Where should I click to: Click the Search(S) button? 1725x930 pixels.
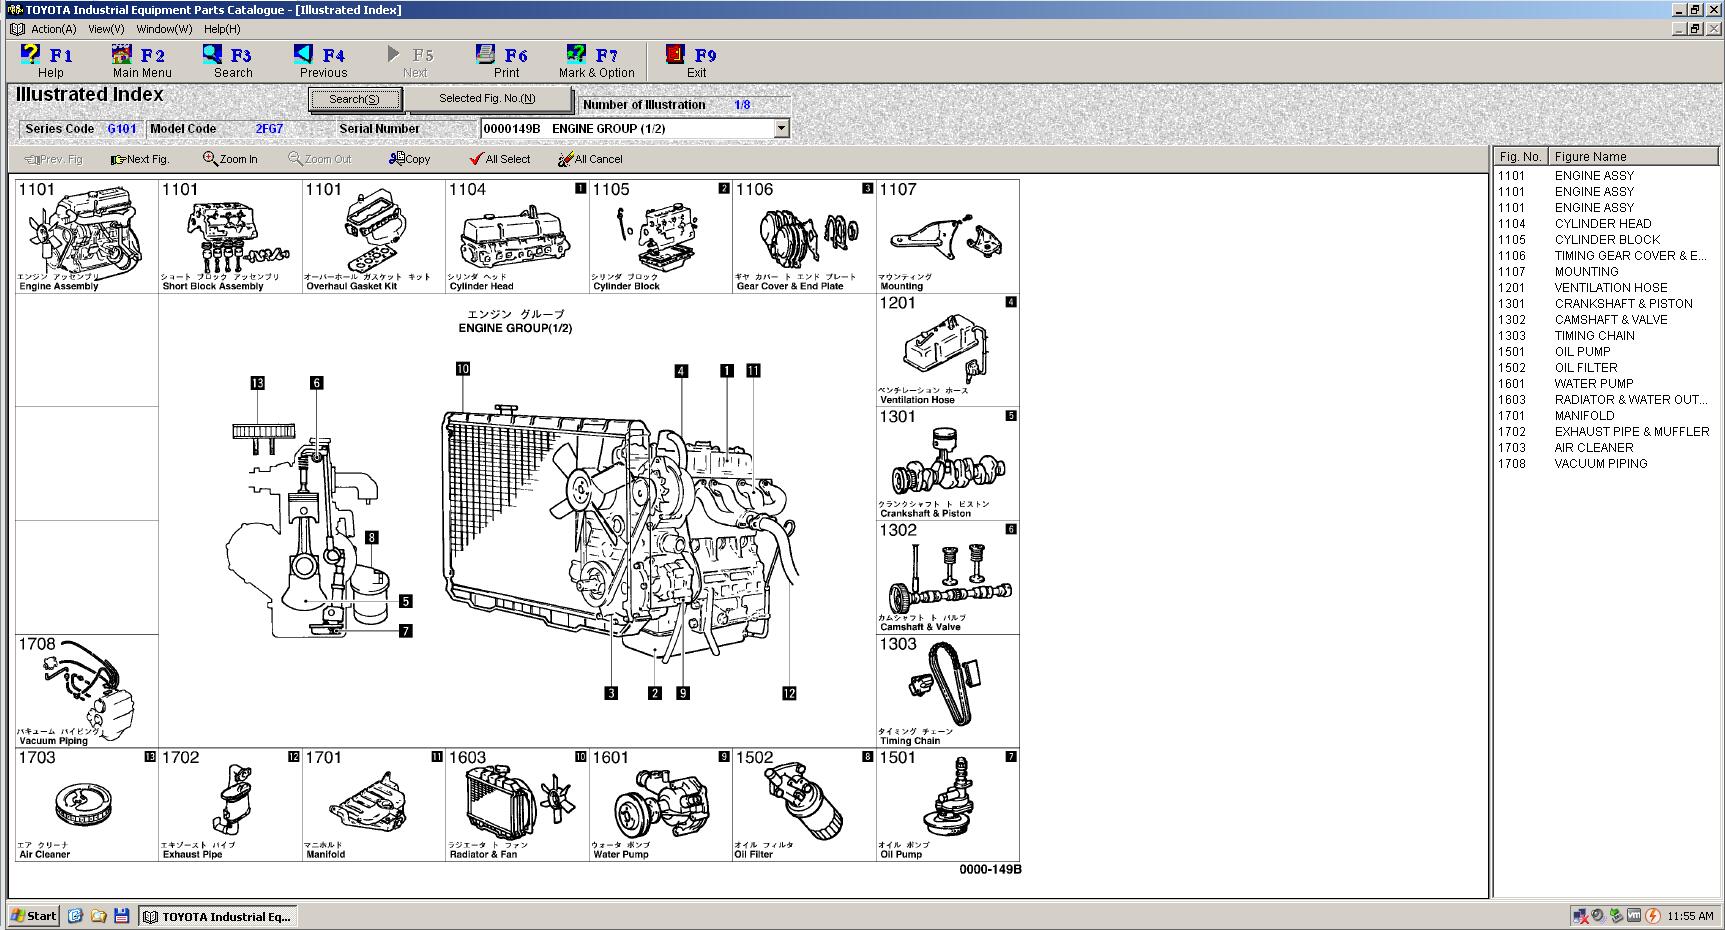coord(355,99)
